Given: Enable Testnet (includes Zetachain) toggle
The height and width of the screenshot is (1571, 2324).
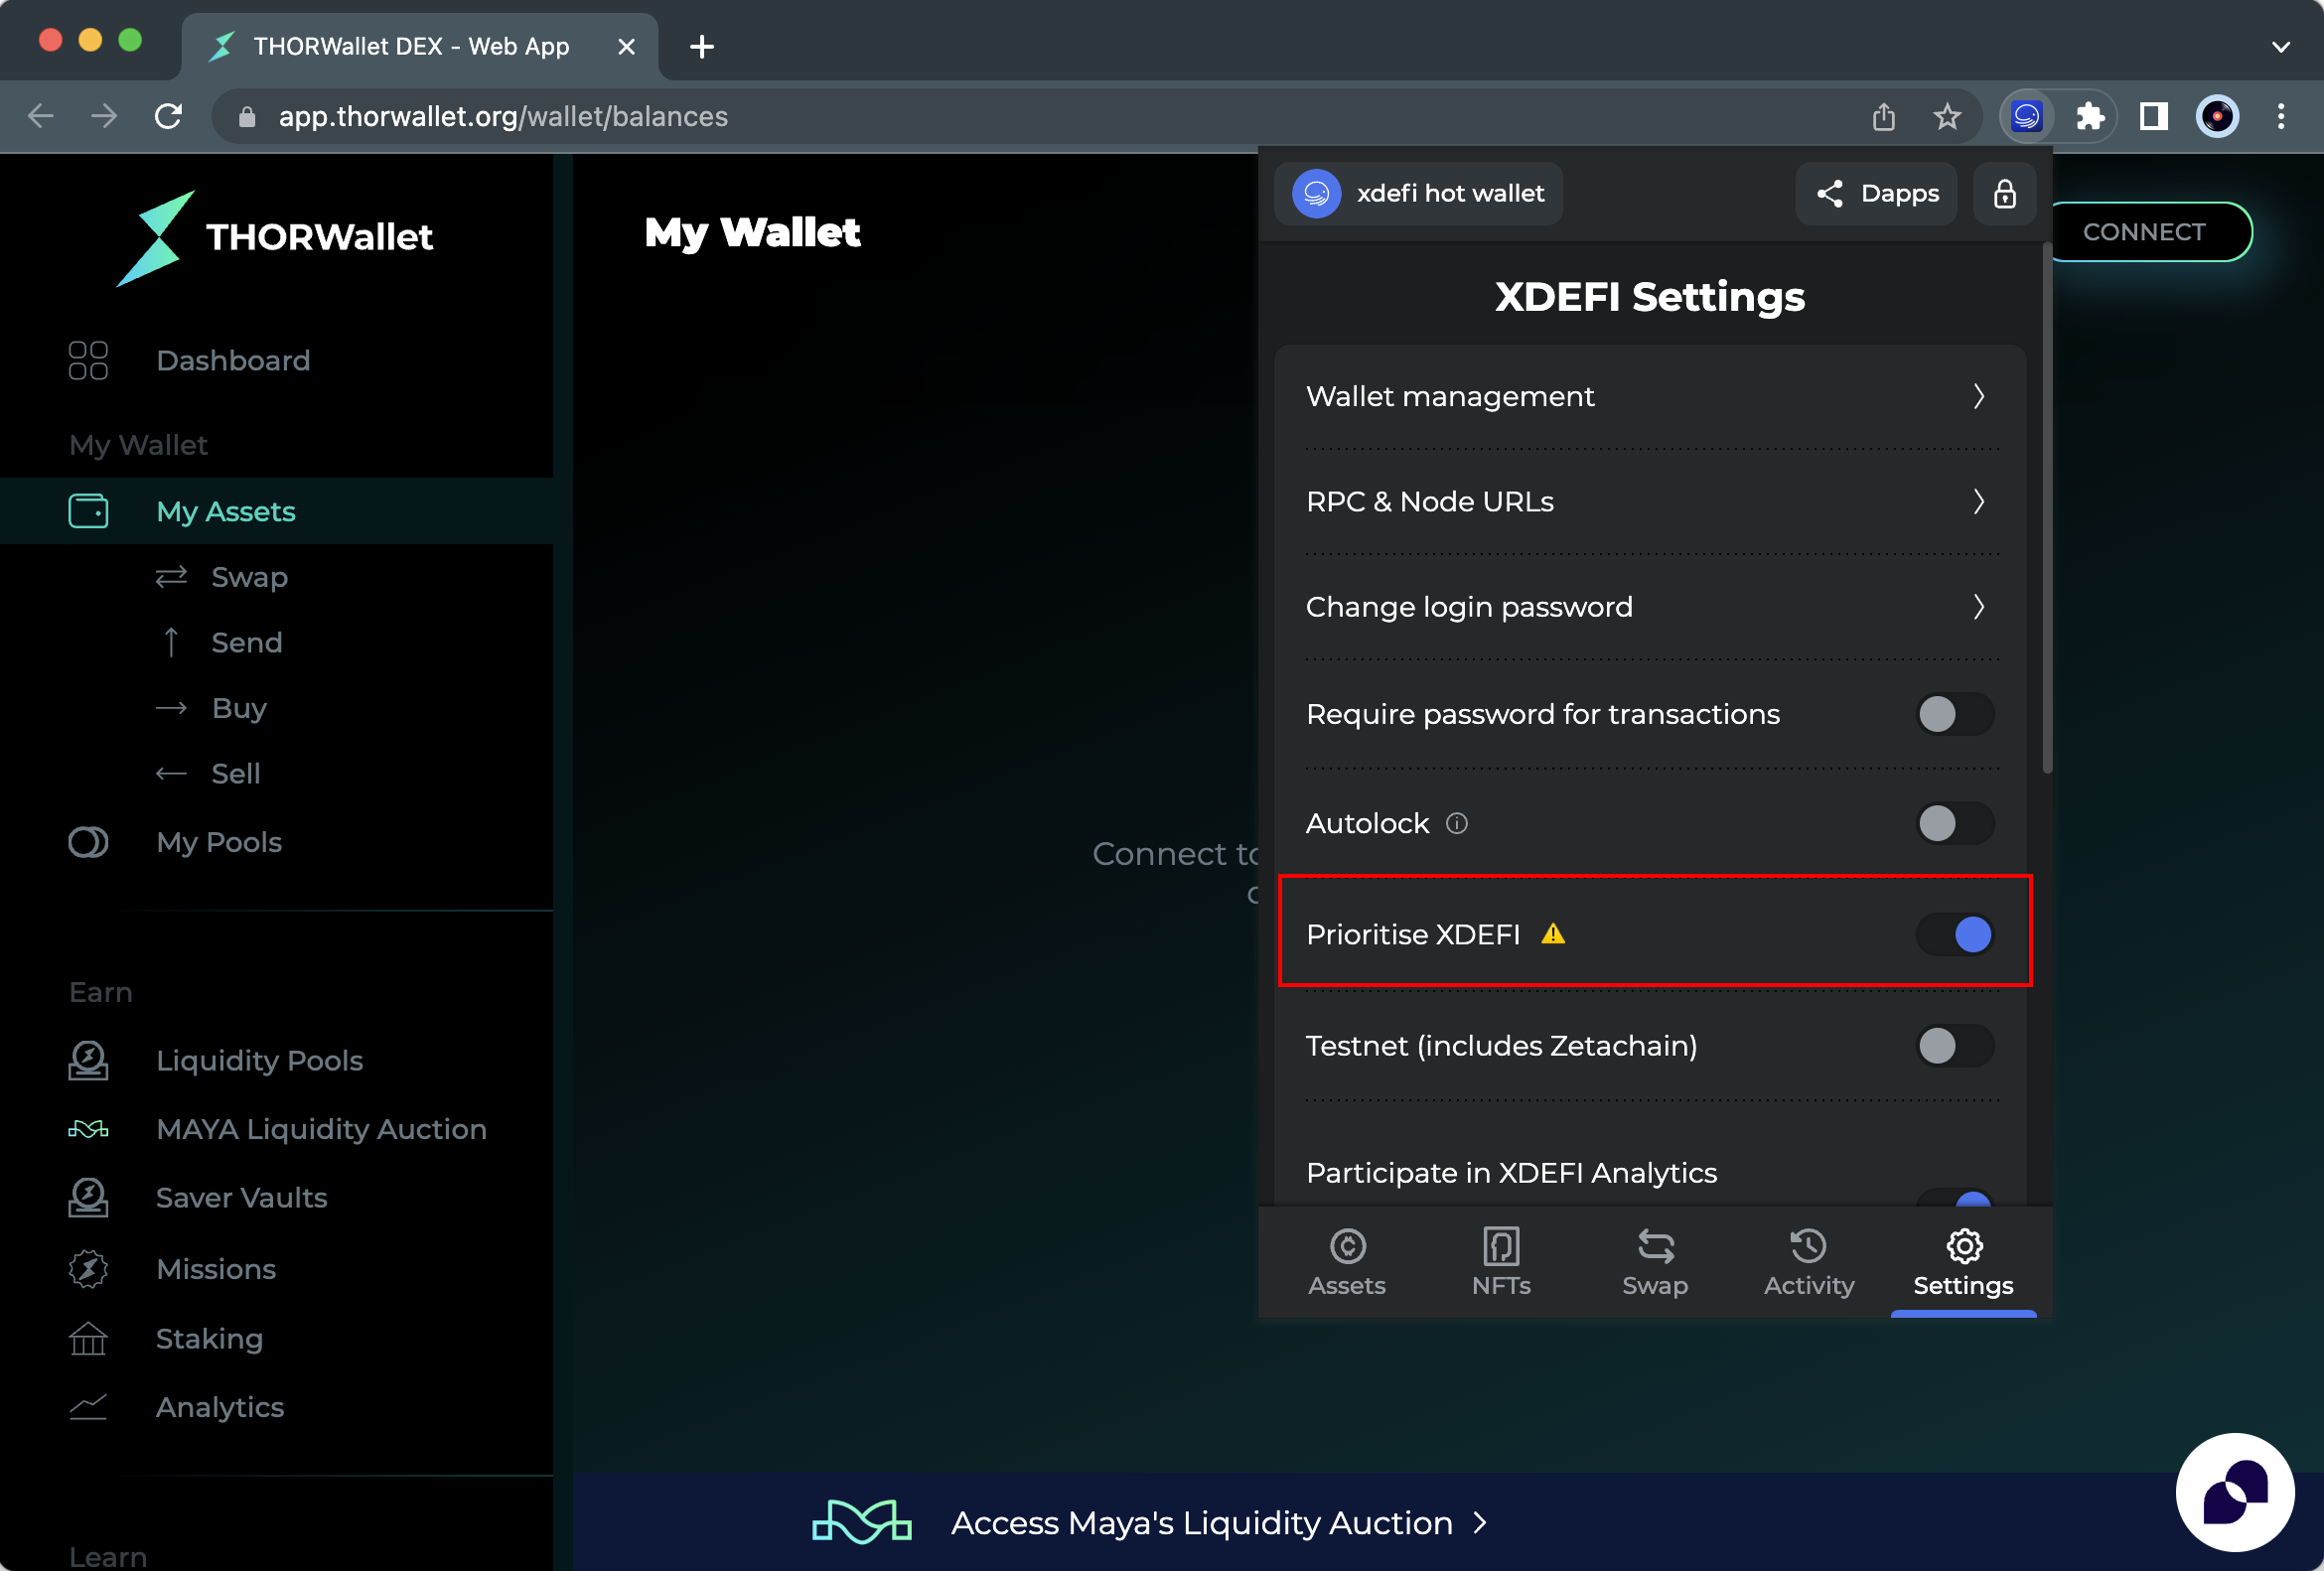Looking at the screenshot, I should coord(1954,1046).
